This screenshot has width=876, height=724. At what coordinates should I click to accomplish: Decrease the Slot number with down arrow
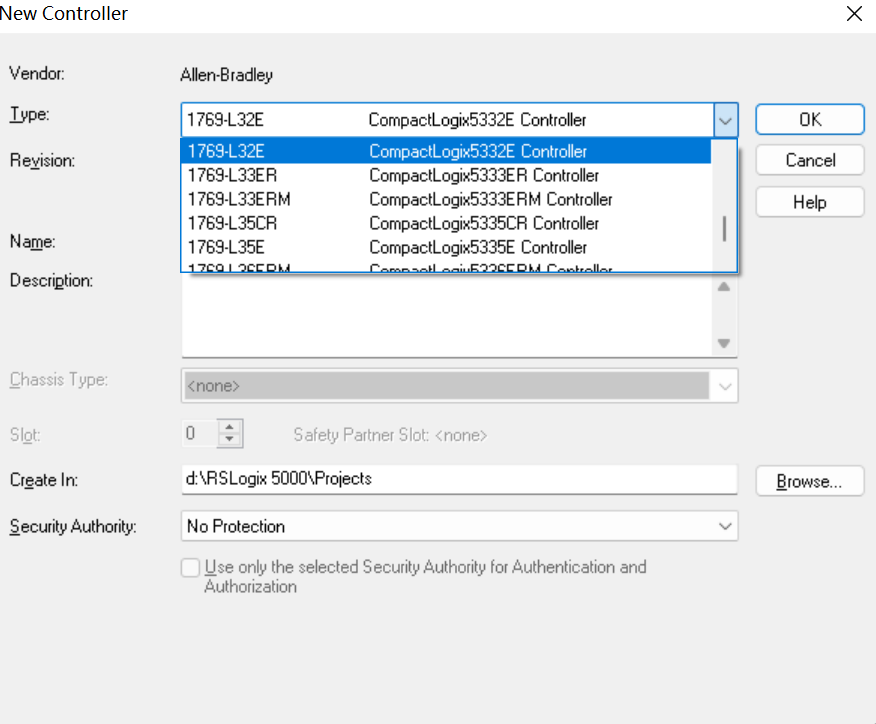coord(231,440)
